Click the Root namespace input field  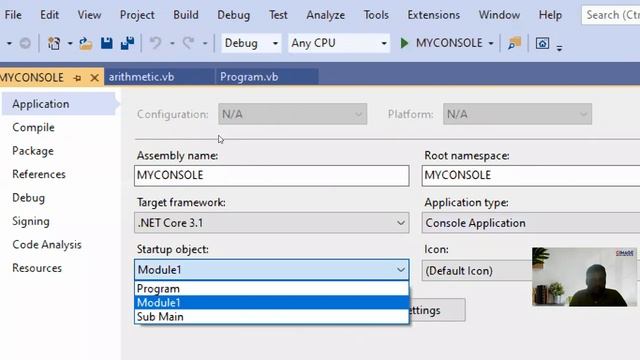tap(531, 176)
